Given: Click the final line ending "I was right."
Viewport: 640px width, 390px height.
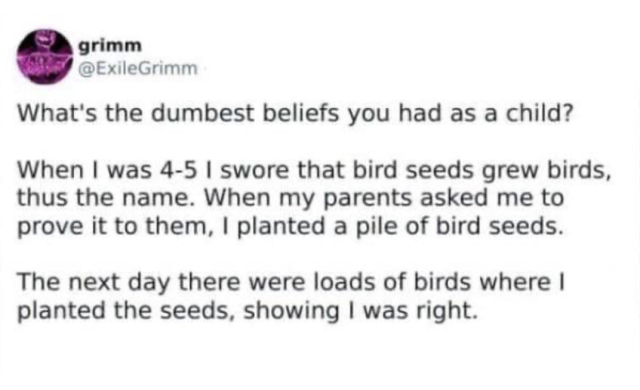Looking at the screenshot, I should point(247,311).
